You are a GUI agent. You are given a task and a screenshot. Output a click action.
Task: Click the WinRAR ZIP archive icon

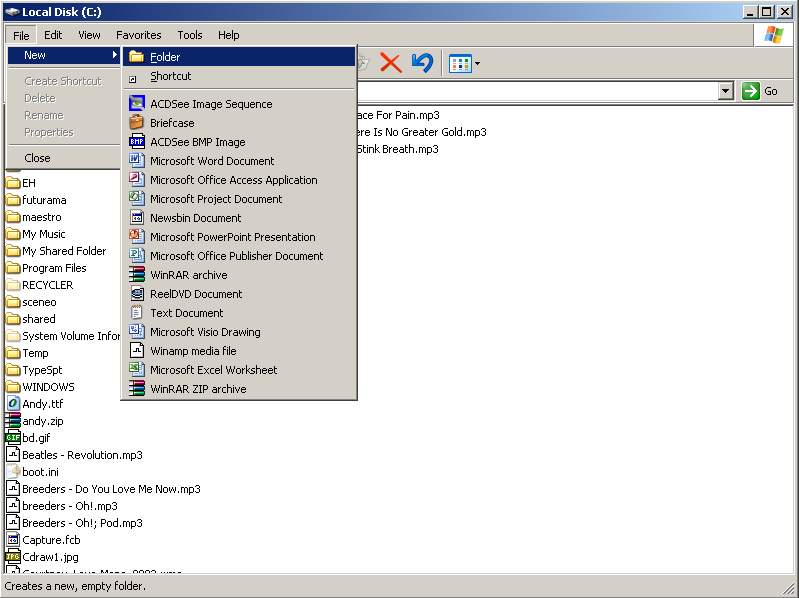pos(137,389)
